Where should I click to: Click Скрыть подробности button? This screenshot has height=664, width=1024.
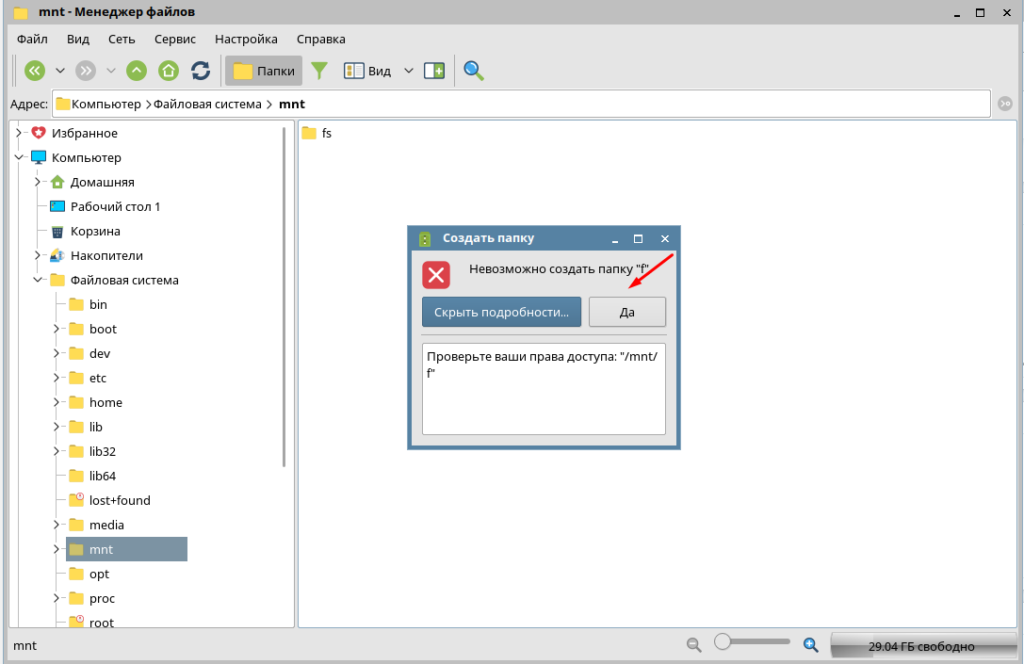click(x=501, y=312)
